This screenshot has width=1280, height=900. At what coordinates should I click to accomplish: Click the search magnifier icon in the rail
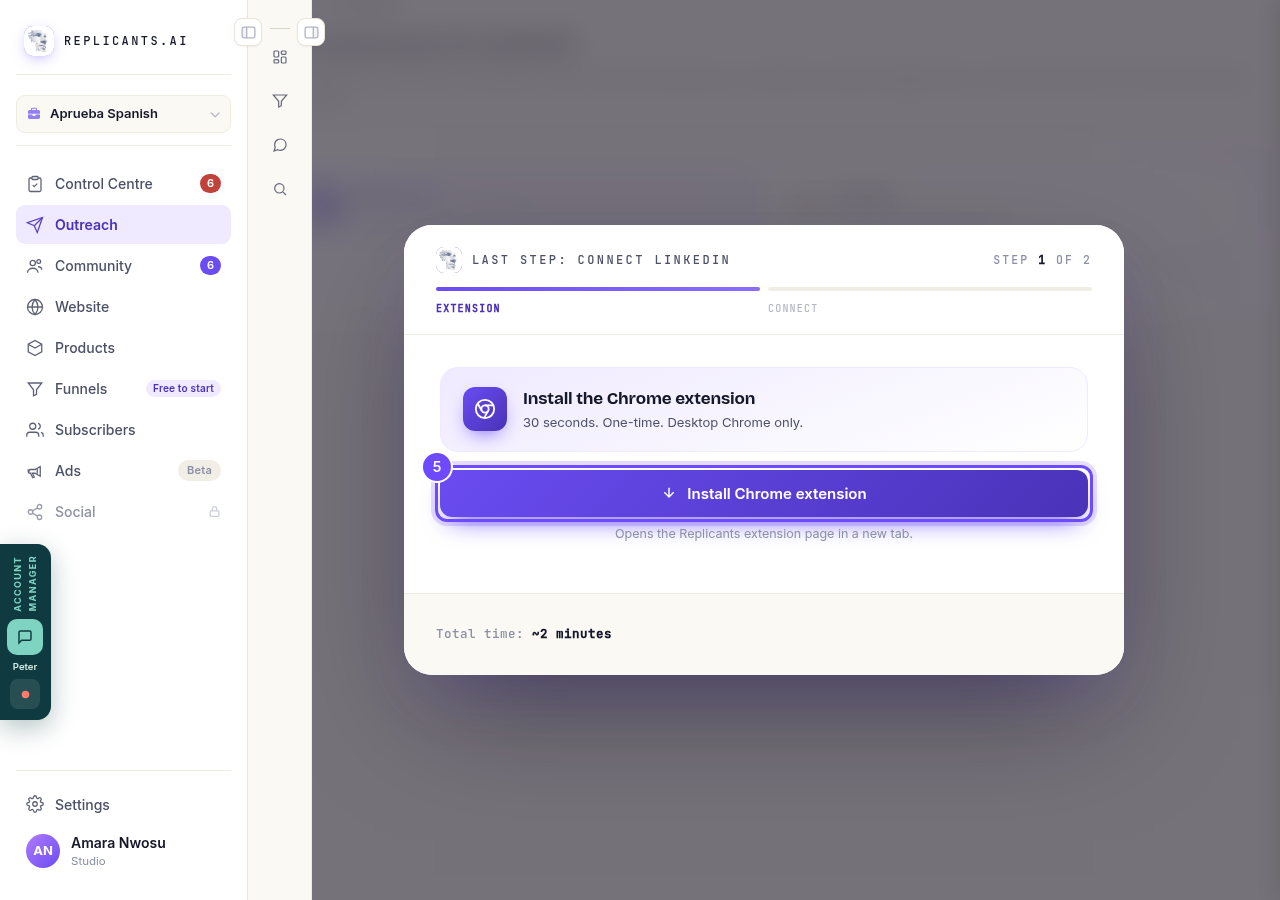point(280,189)
